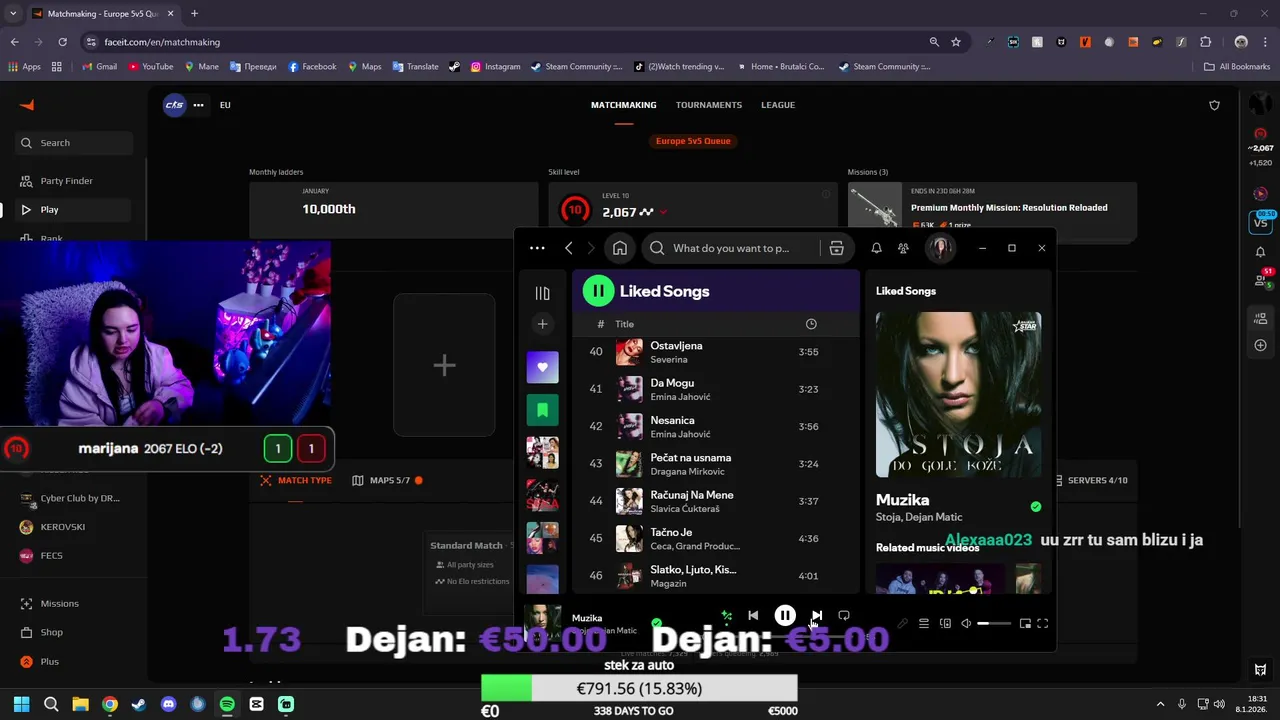Click Europe 5v5 Queue label

[693, 141]
